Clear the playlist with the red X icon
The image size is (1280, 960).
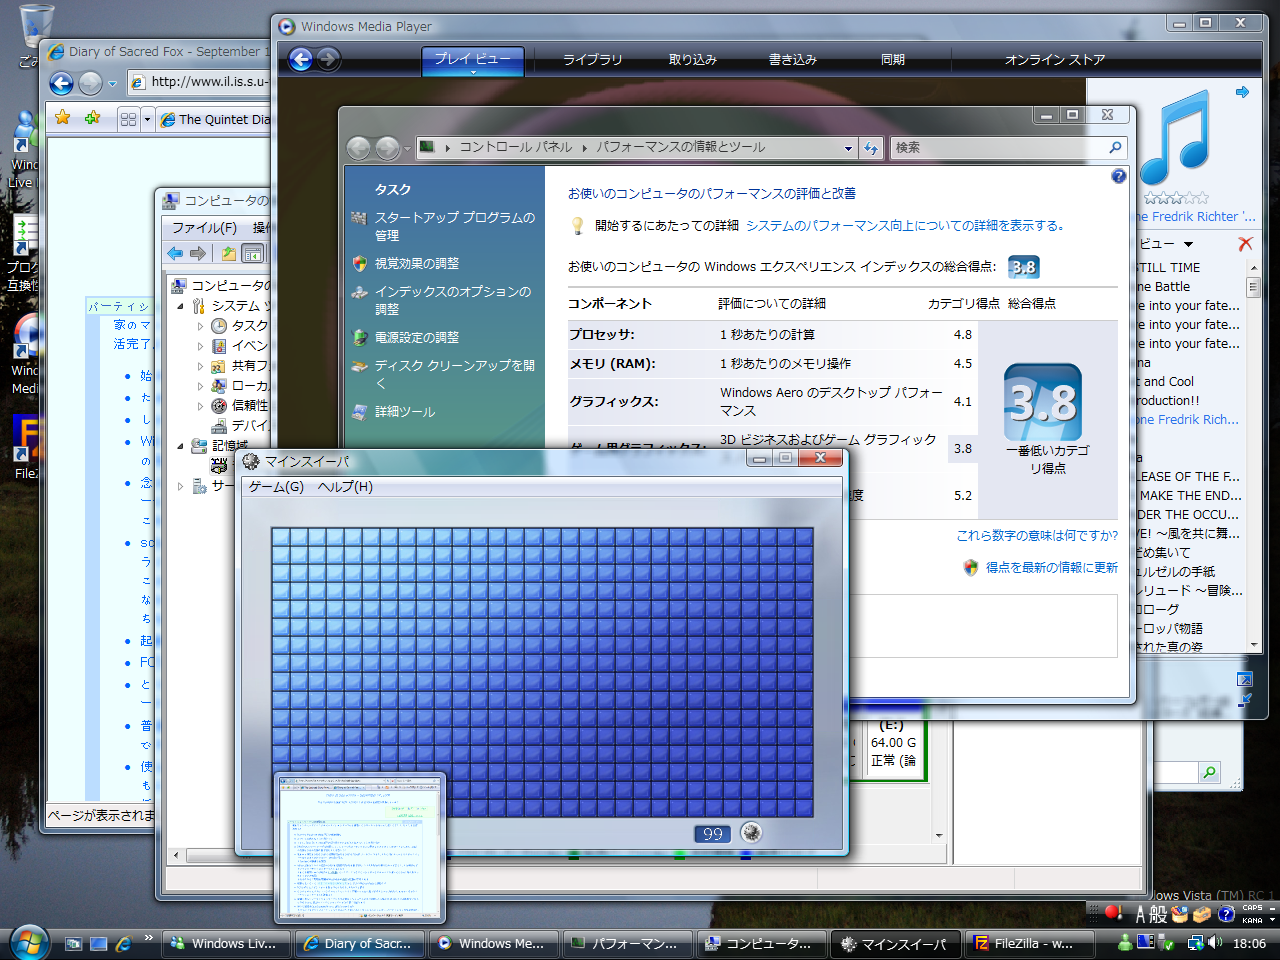(1245, 244)
